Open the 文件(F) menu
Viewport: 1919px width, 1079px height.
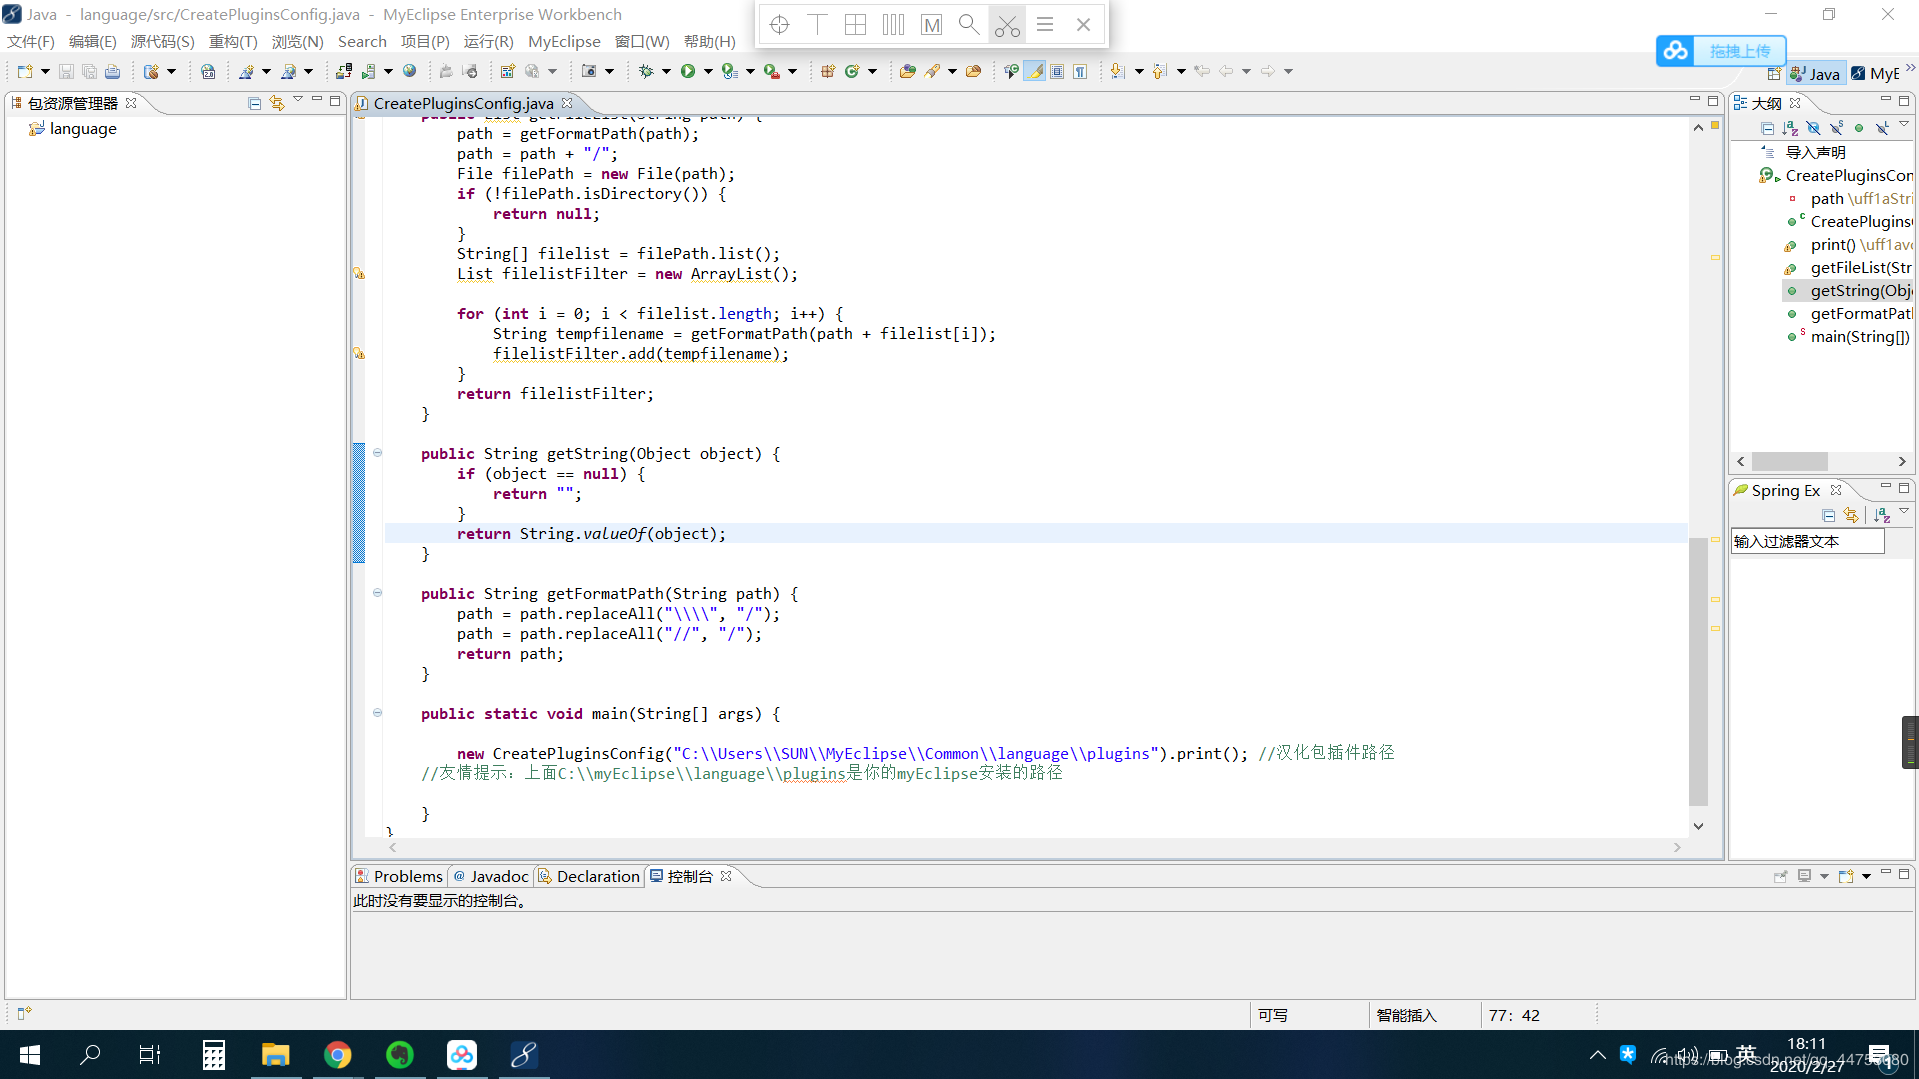pyautogui.click(x=31, y=41)
